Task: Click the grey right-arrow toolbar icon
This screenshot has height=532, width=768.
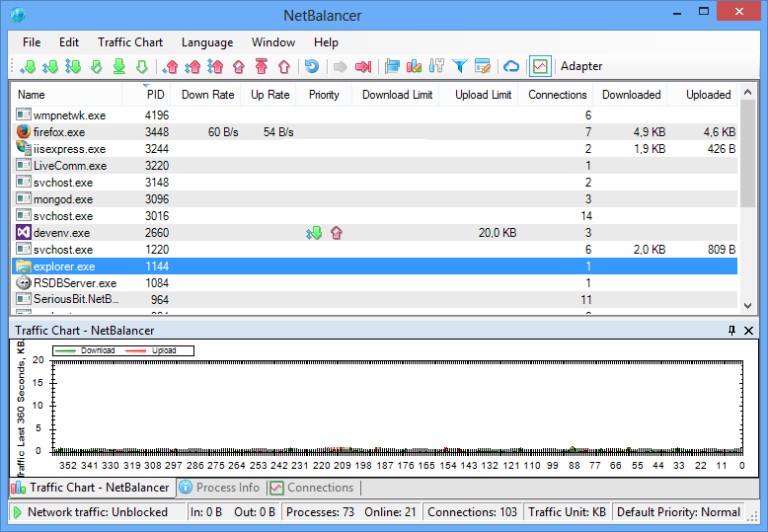Action: pyautogui.click(x=340, y=66)
